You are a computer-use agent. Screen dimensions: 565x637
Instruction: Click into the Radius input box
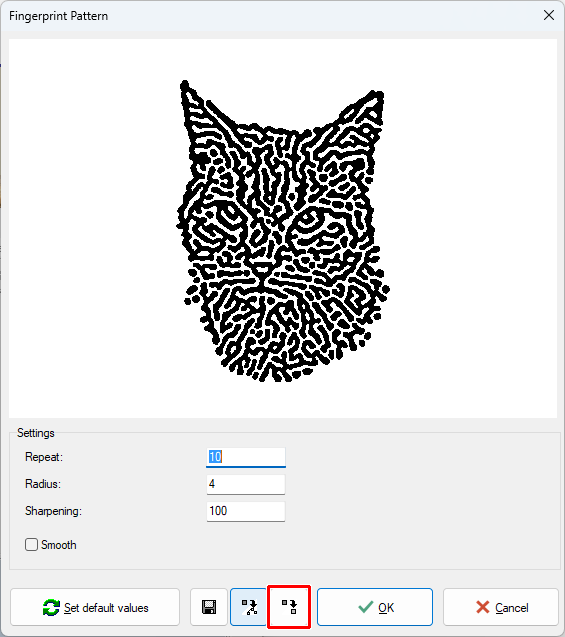point(246,484)
